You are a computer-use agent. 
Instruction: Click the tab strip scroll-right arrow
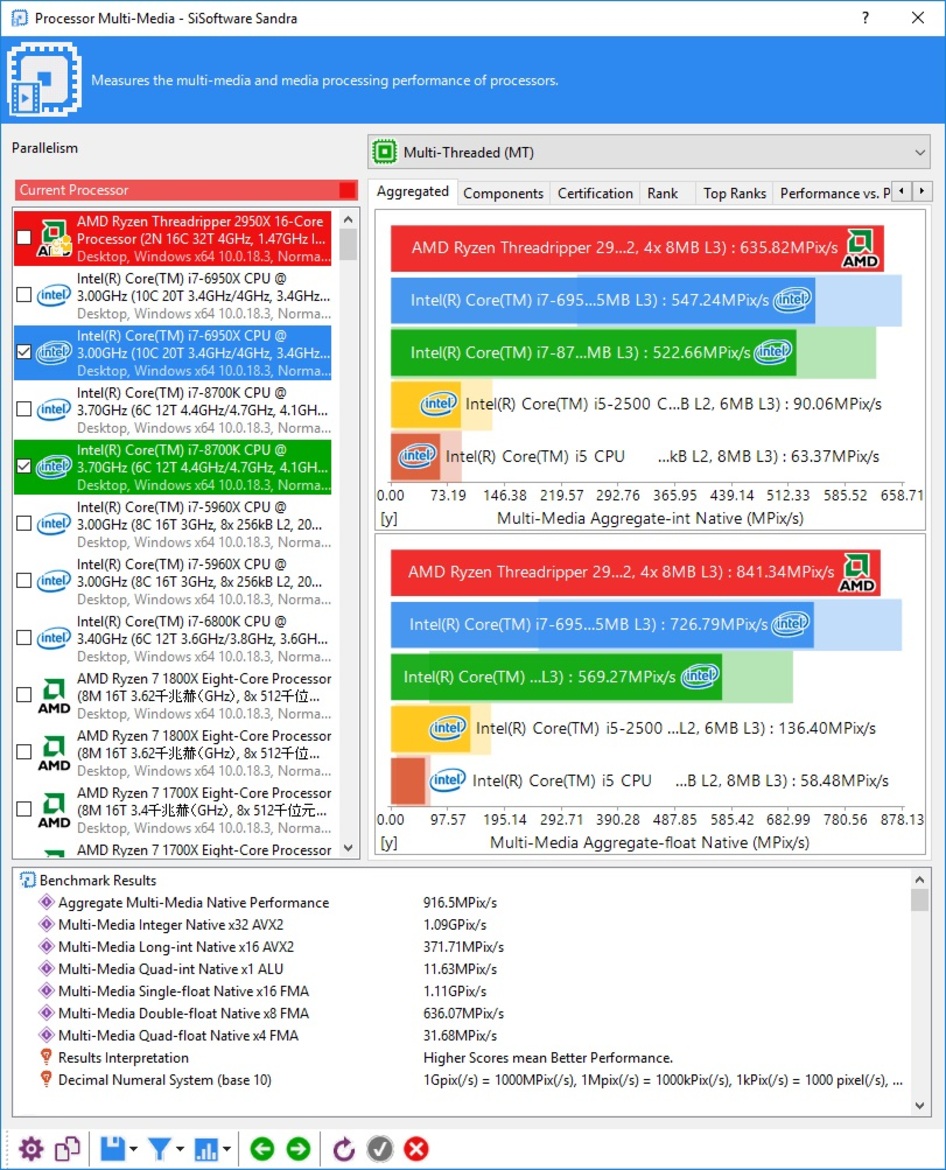pos(922,192)
